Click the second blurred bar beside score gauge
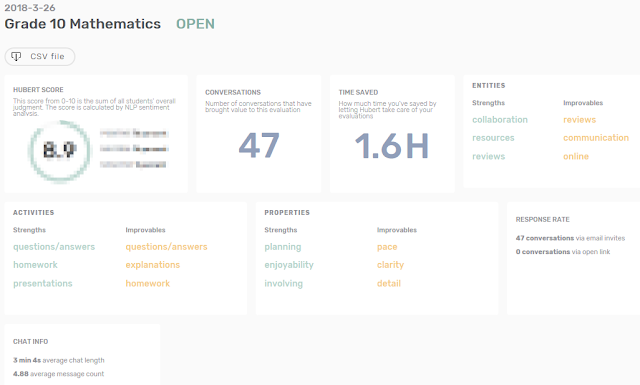This screenshot has width=640, height=385. click(133, 149)
